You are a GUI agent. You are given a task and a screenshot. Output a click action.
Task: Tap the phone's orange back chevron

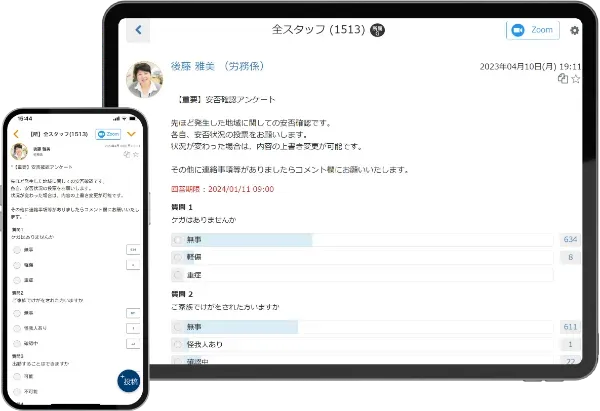[16, 134]
